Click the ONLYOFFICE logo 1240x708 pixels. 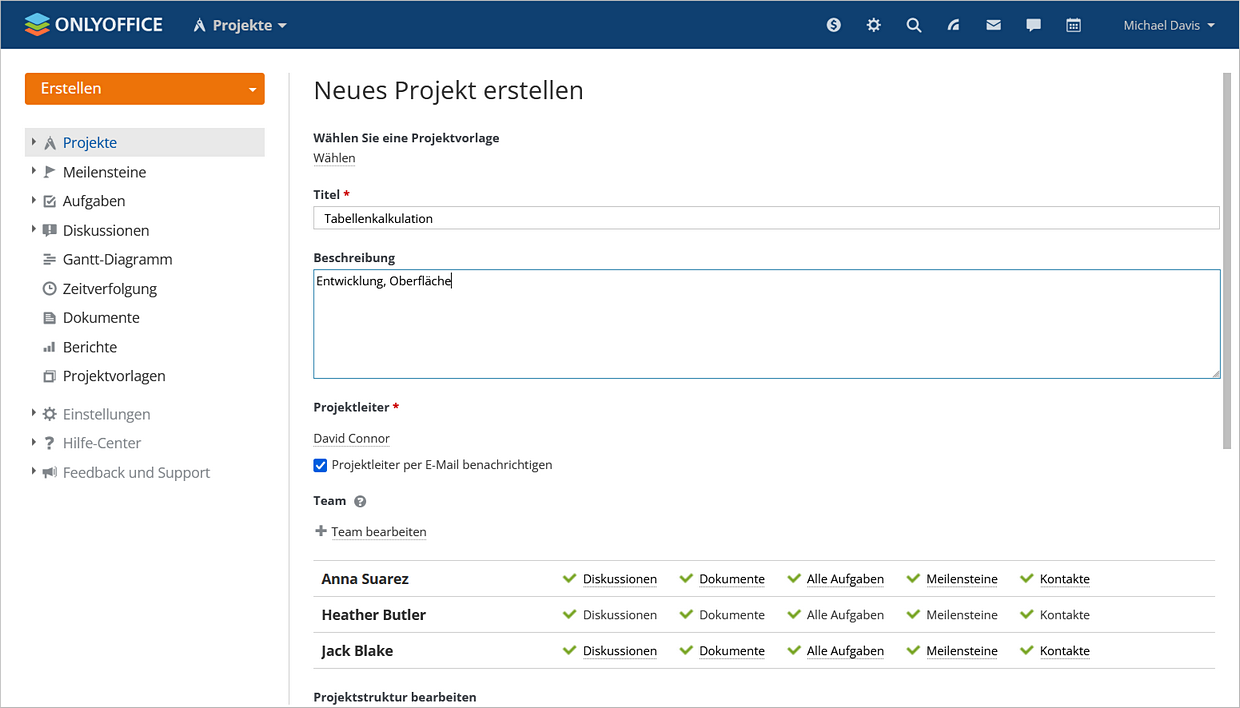(x=93, y=24)
